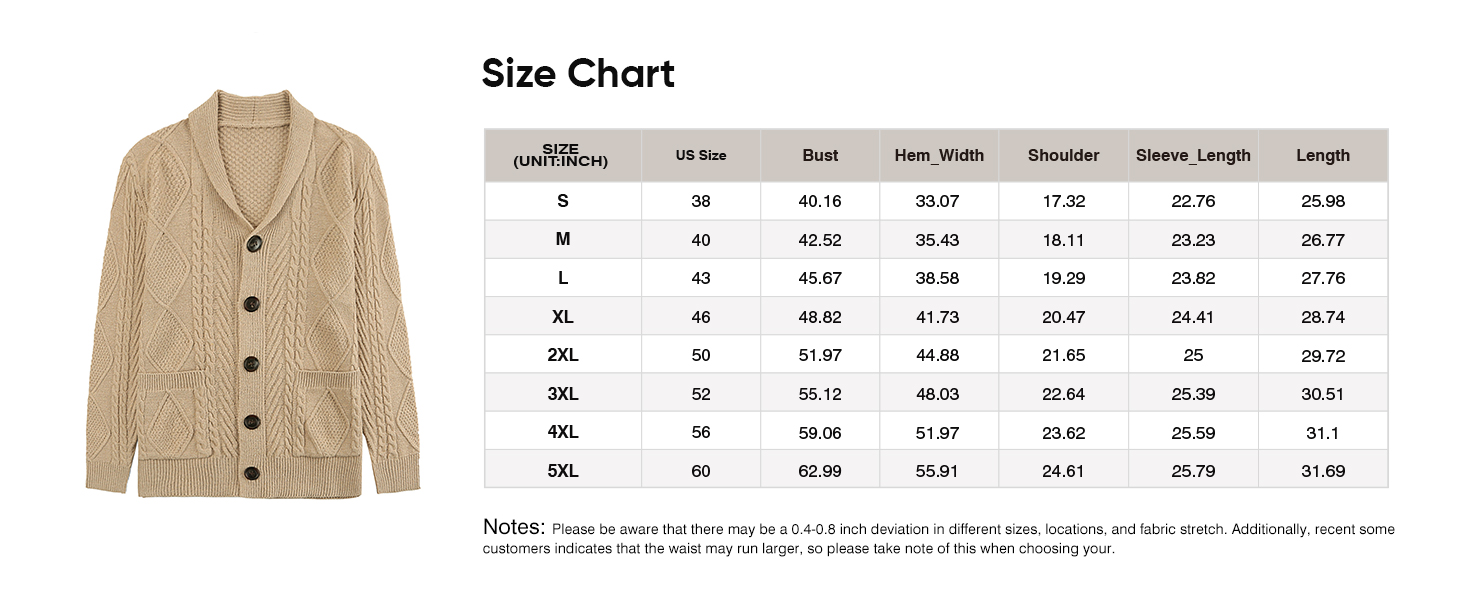Select the Bust column header
Image resolution: width=1464 pixels, height=600 pixels.
[820, 155]
